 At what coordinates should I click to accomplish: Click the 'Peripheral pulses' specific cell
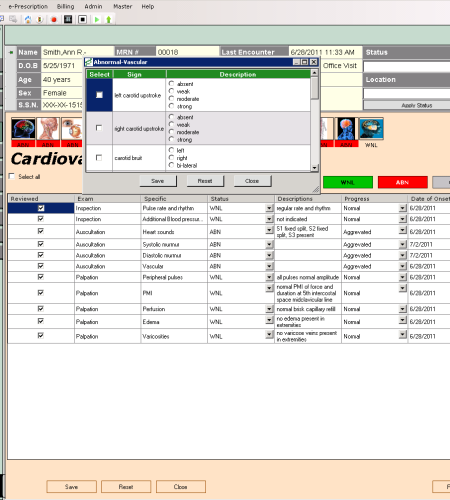(x=174, y=277)
